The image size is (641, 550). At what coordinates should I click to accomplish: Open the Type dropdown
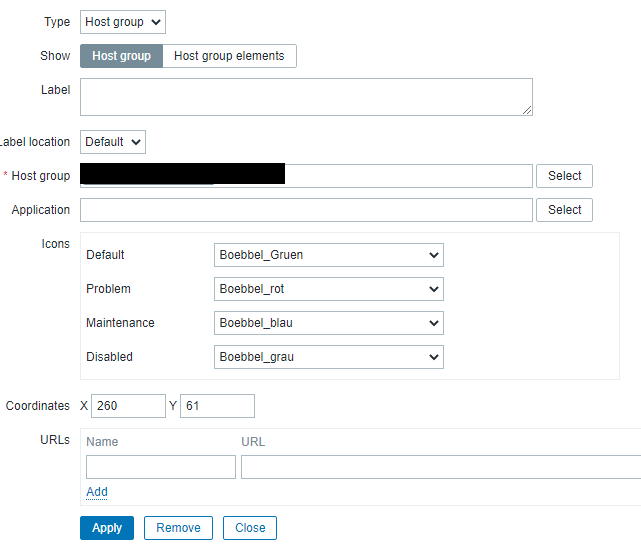(x=123, y=22)
